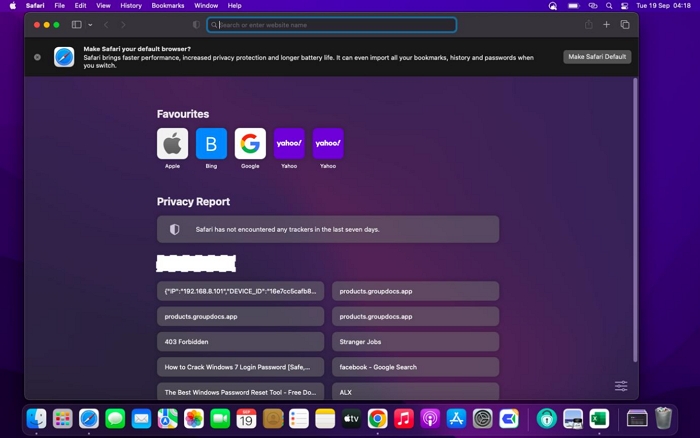
Task: Go forward with the forward arrow
Action: pos(123,25)
